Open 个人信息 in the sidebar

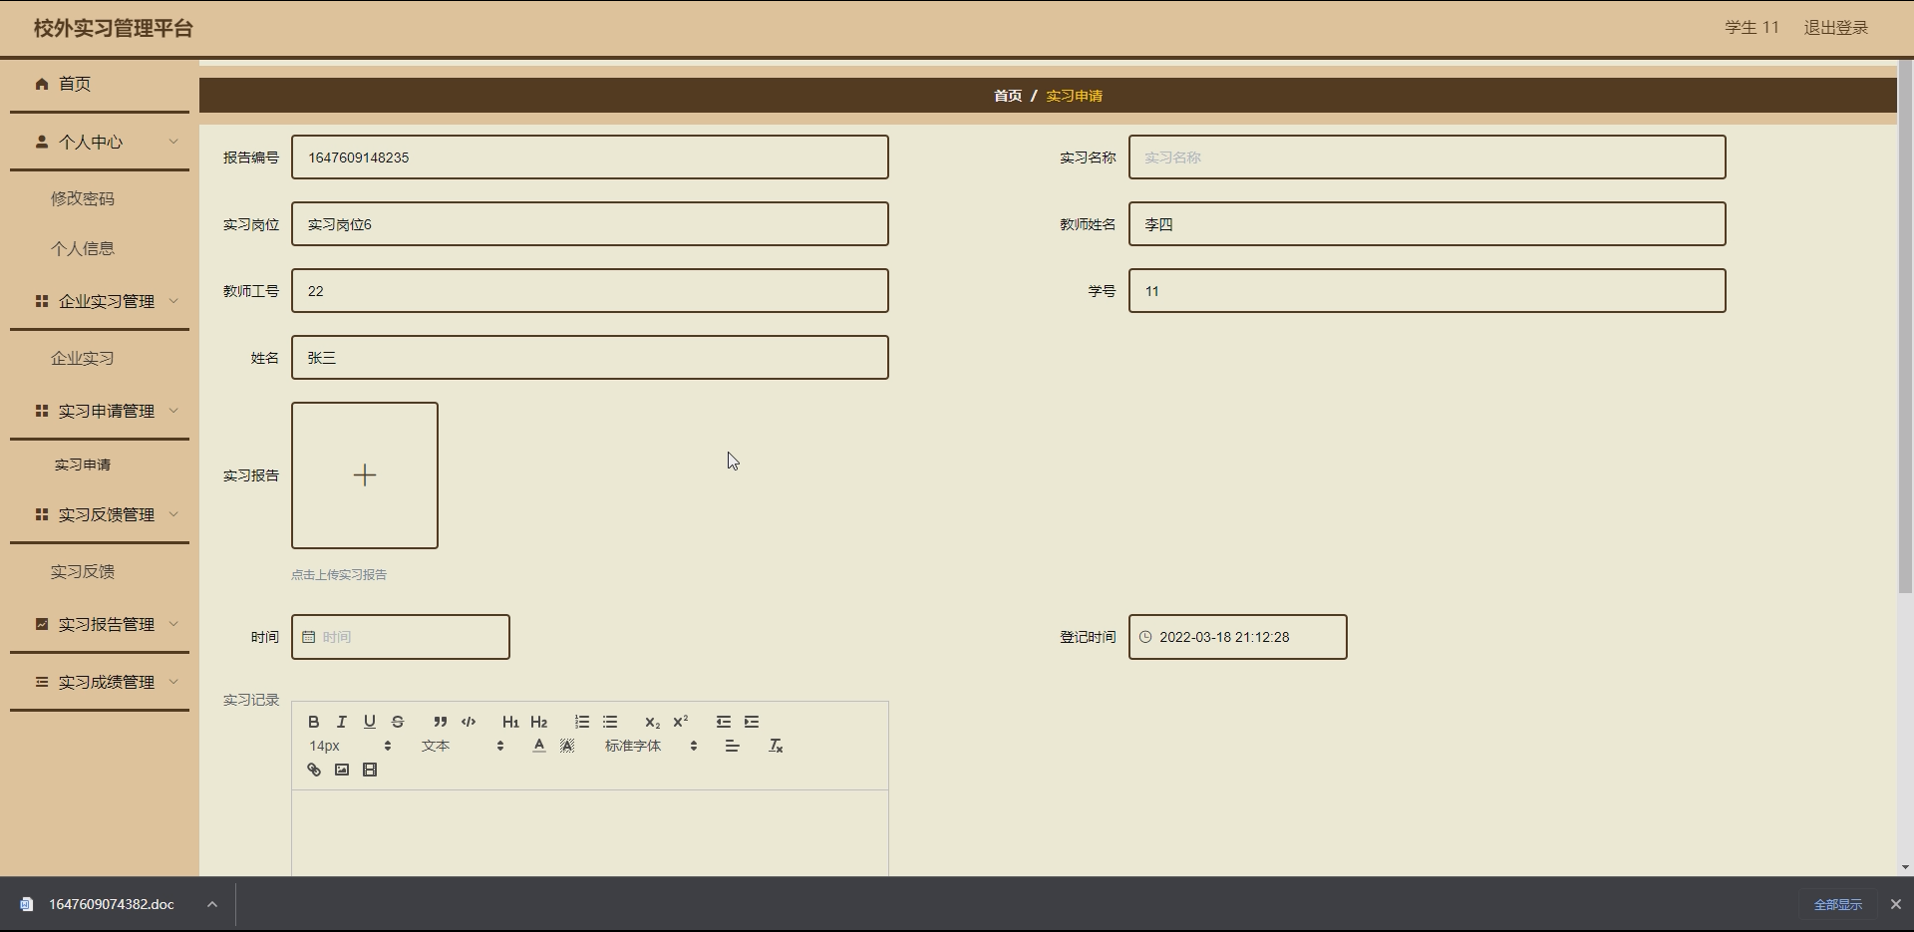(83, 248)
